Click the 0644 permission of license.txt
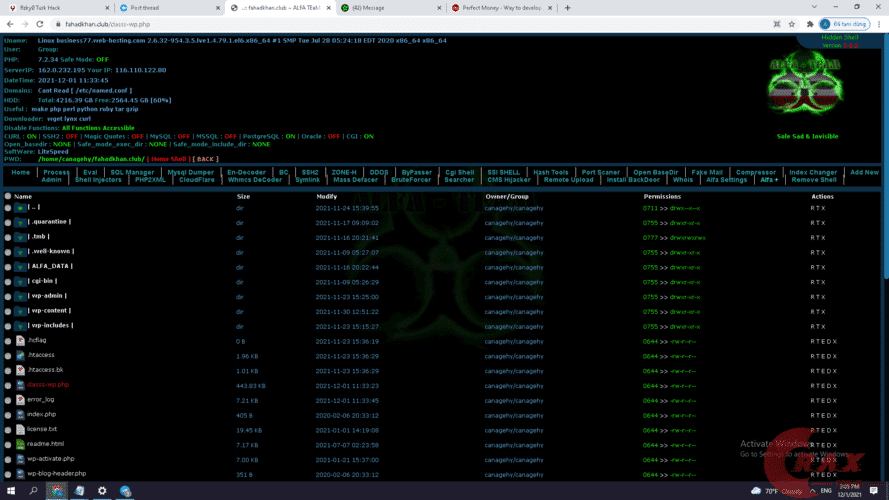Viewport: 889px width, 500px height. [x=650, y=430]
